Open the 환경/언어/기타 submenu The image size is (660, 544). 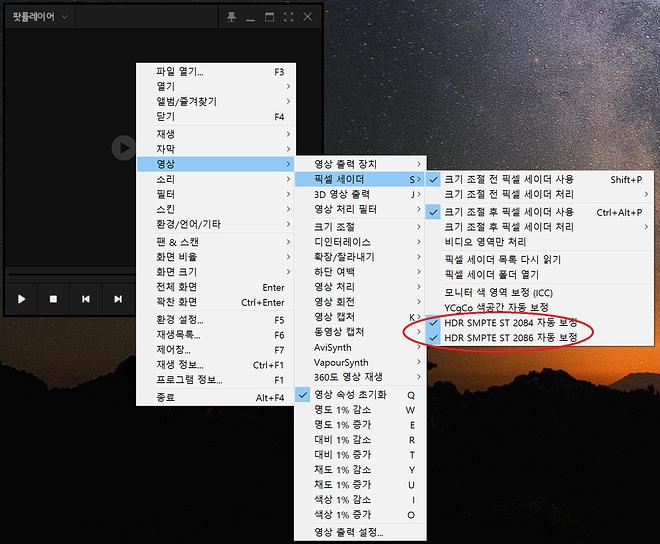pos(216,224)
